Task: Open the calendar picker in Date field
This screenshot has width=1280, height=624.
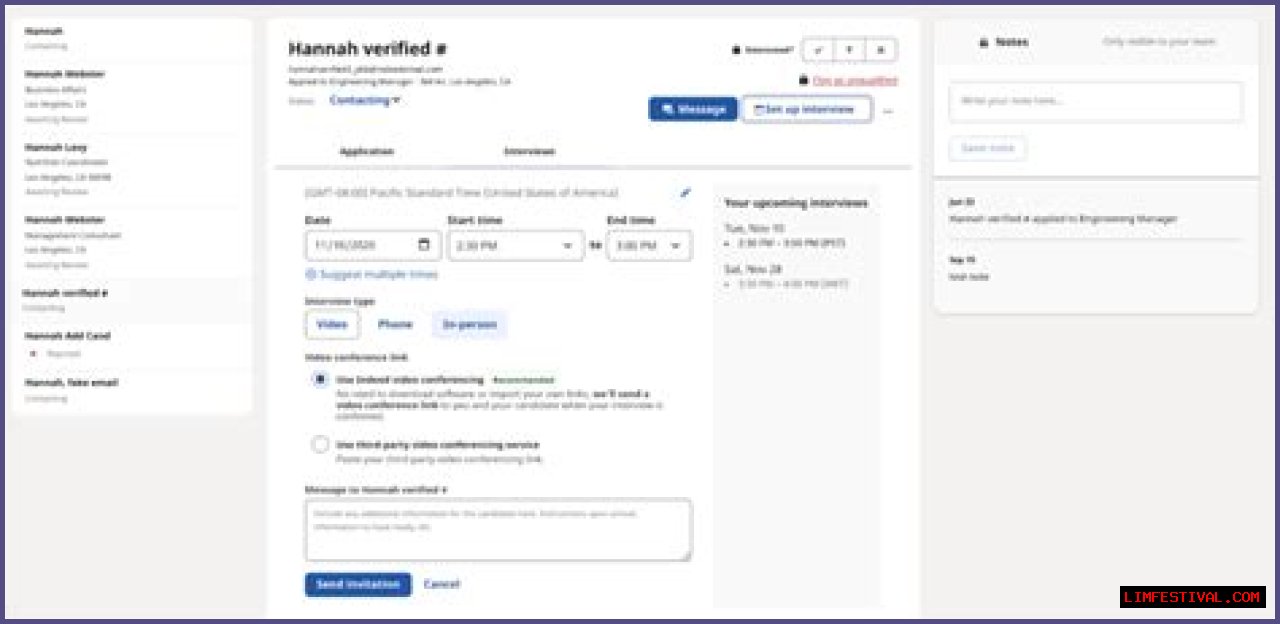Action: pyautogui.click(x=424, y=245)
